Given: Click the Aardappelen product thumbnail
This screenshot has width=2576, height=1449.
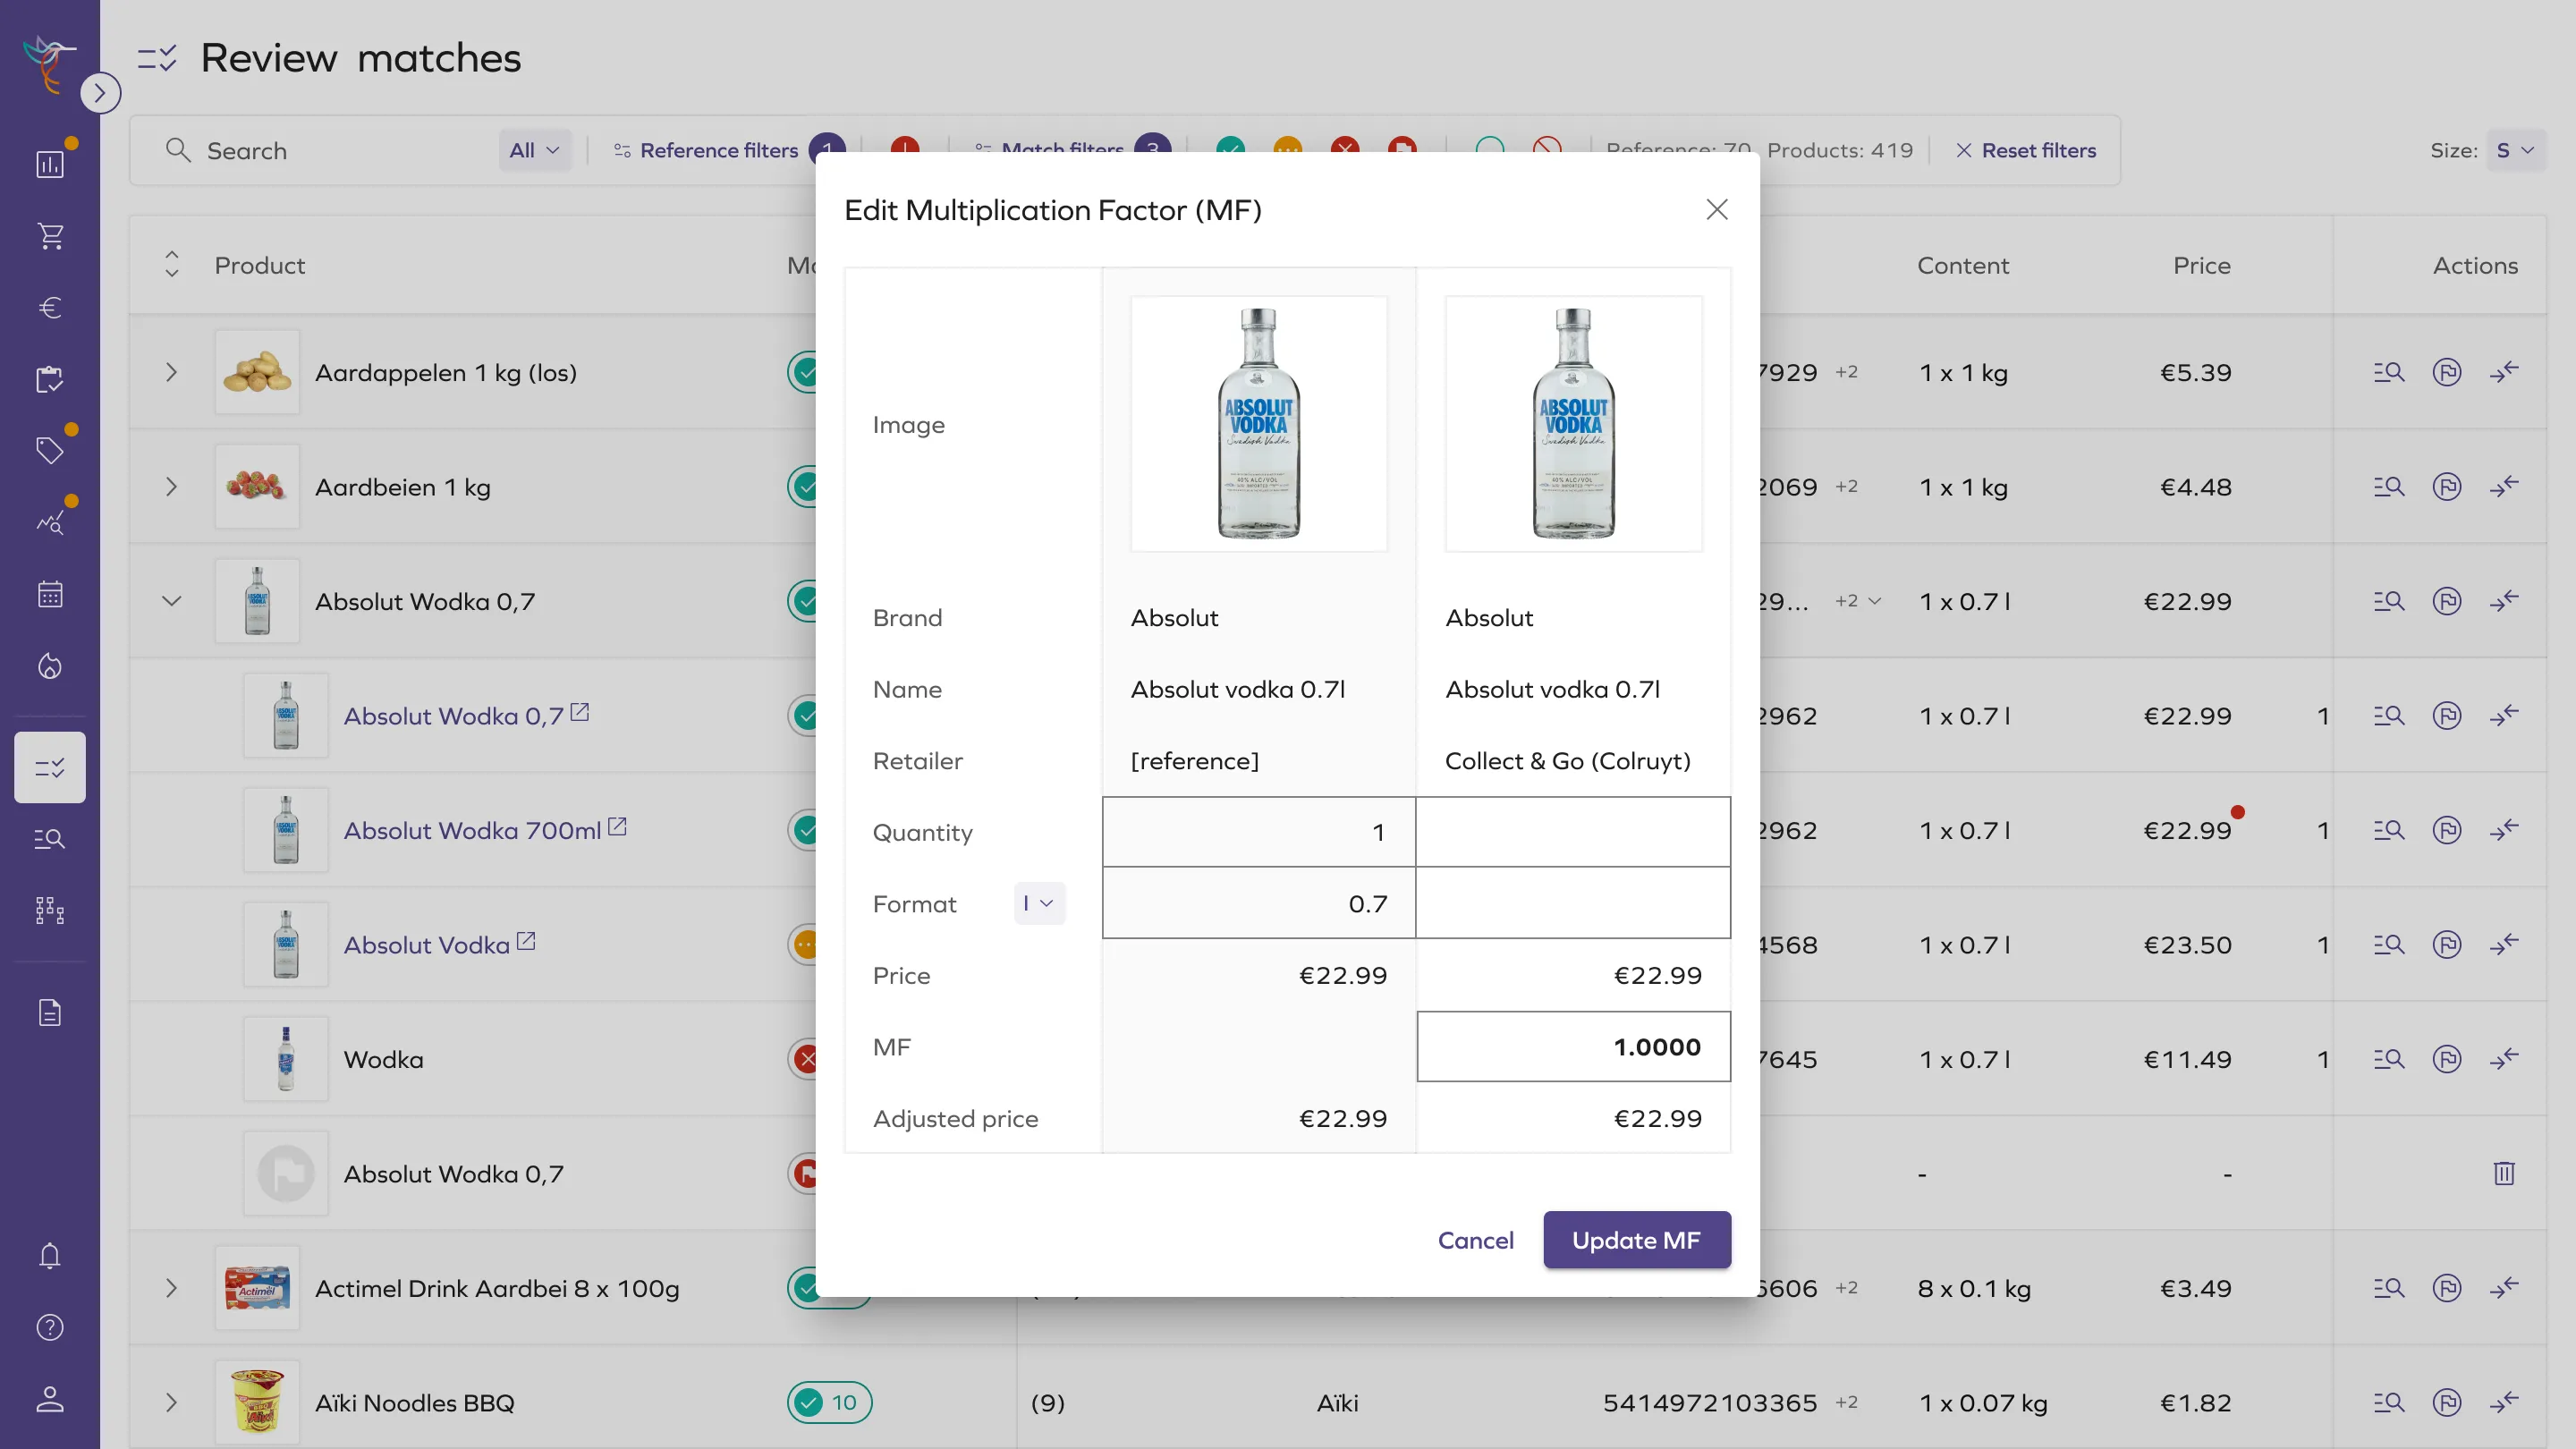Looking at the screenshot, I should 257,372.
